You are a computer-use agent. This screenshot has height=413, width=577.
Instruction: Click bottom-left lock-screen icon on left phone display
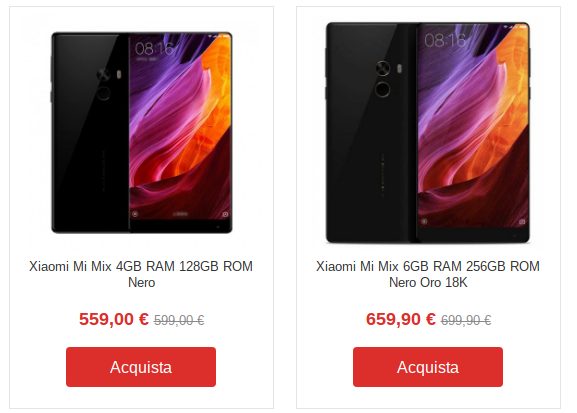click(x=135, y=213)
